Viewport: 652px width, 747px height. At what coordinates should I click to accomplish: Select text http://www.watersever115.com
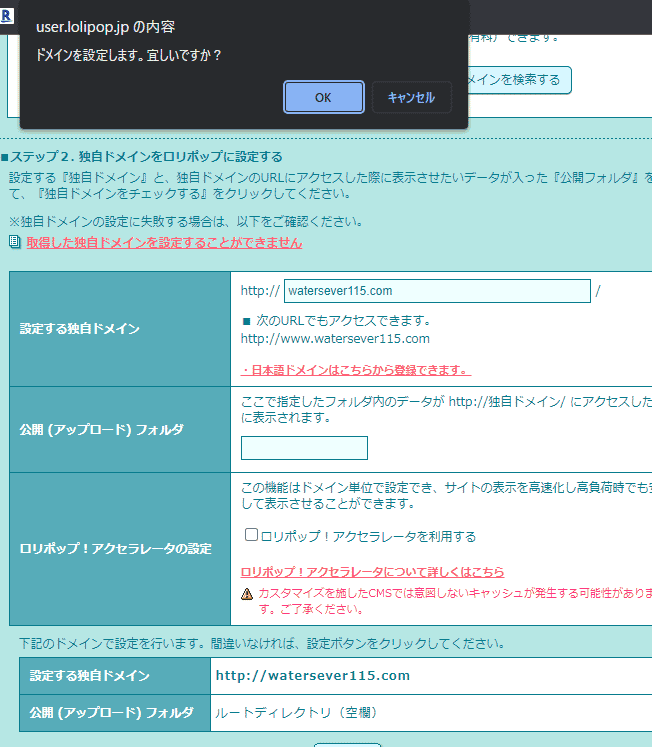tap(335, 339)
